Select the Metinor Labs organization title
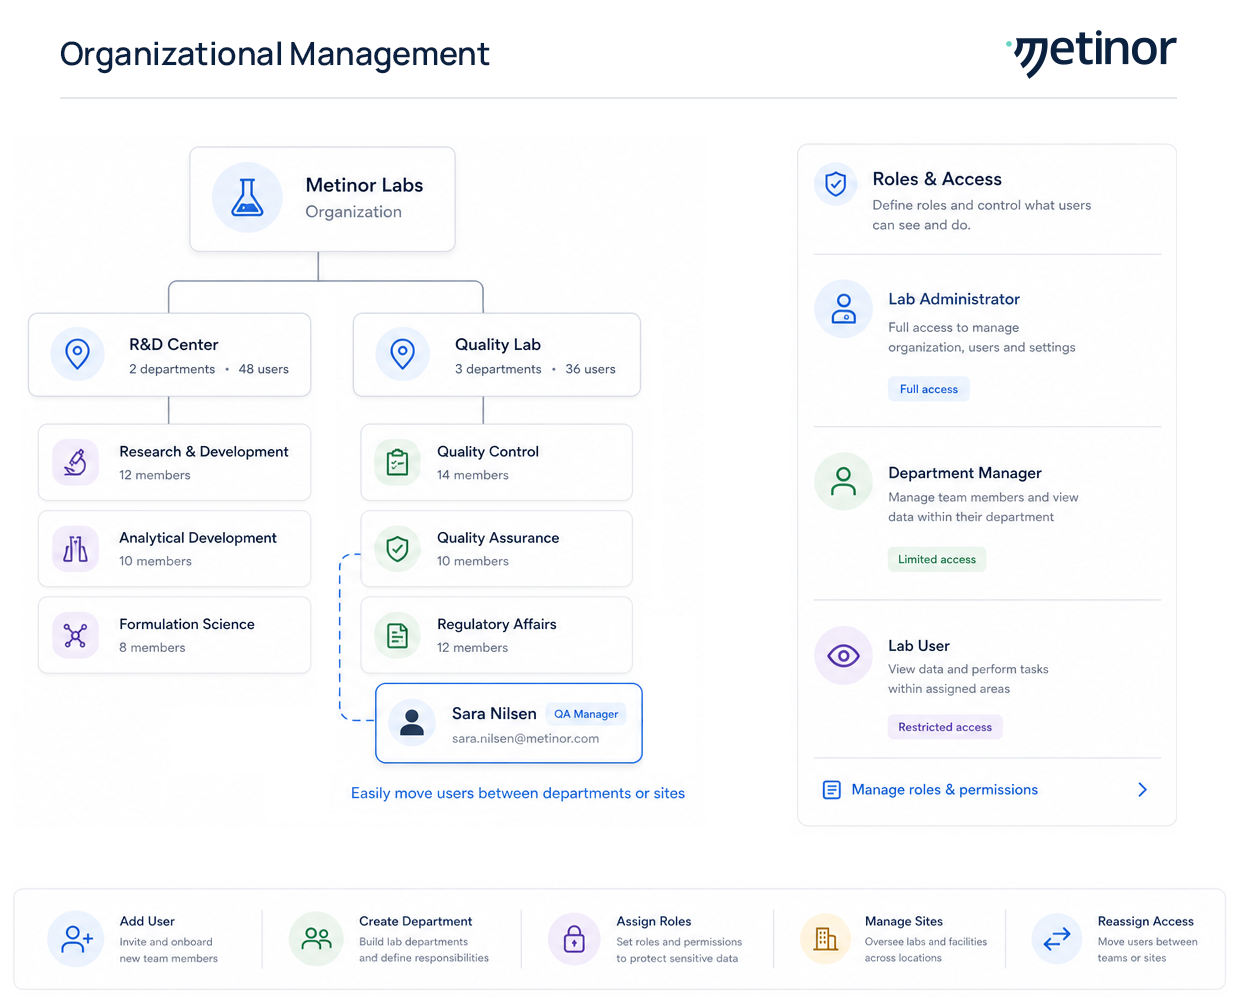Viewport: 1239px width, 1007px height. click(364, 185)
